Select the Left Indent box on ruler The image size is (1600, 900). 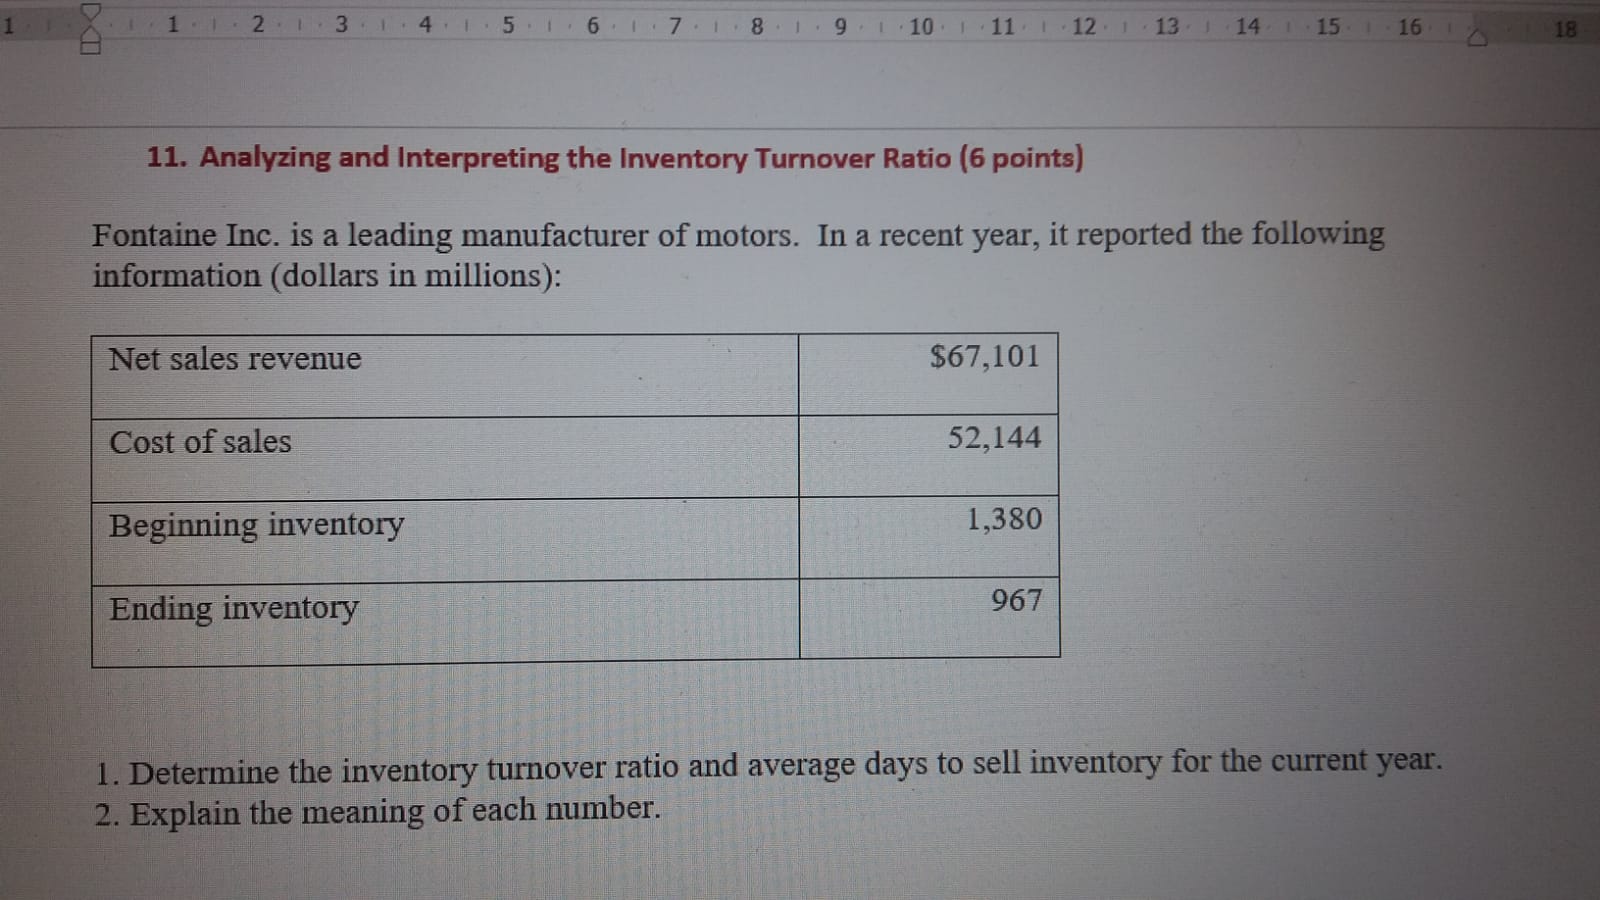click(x=90, y=47)
